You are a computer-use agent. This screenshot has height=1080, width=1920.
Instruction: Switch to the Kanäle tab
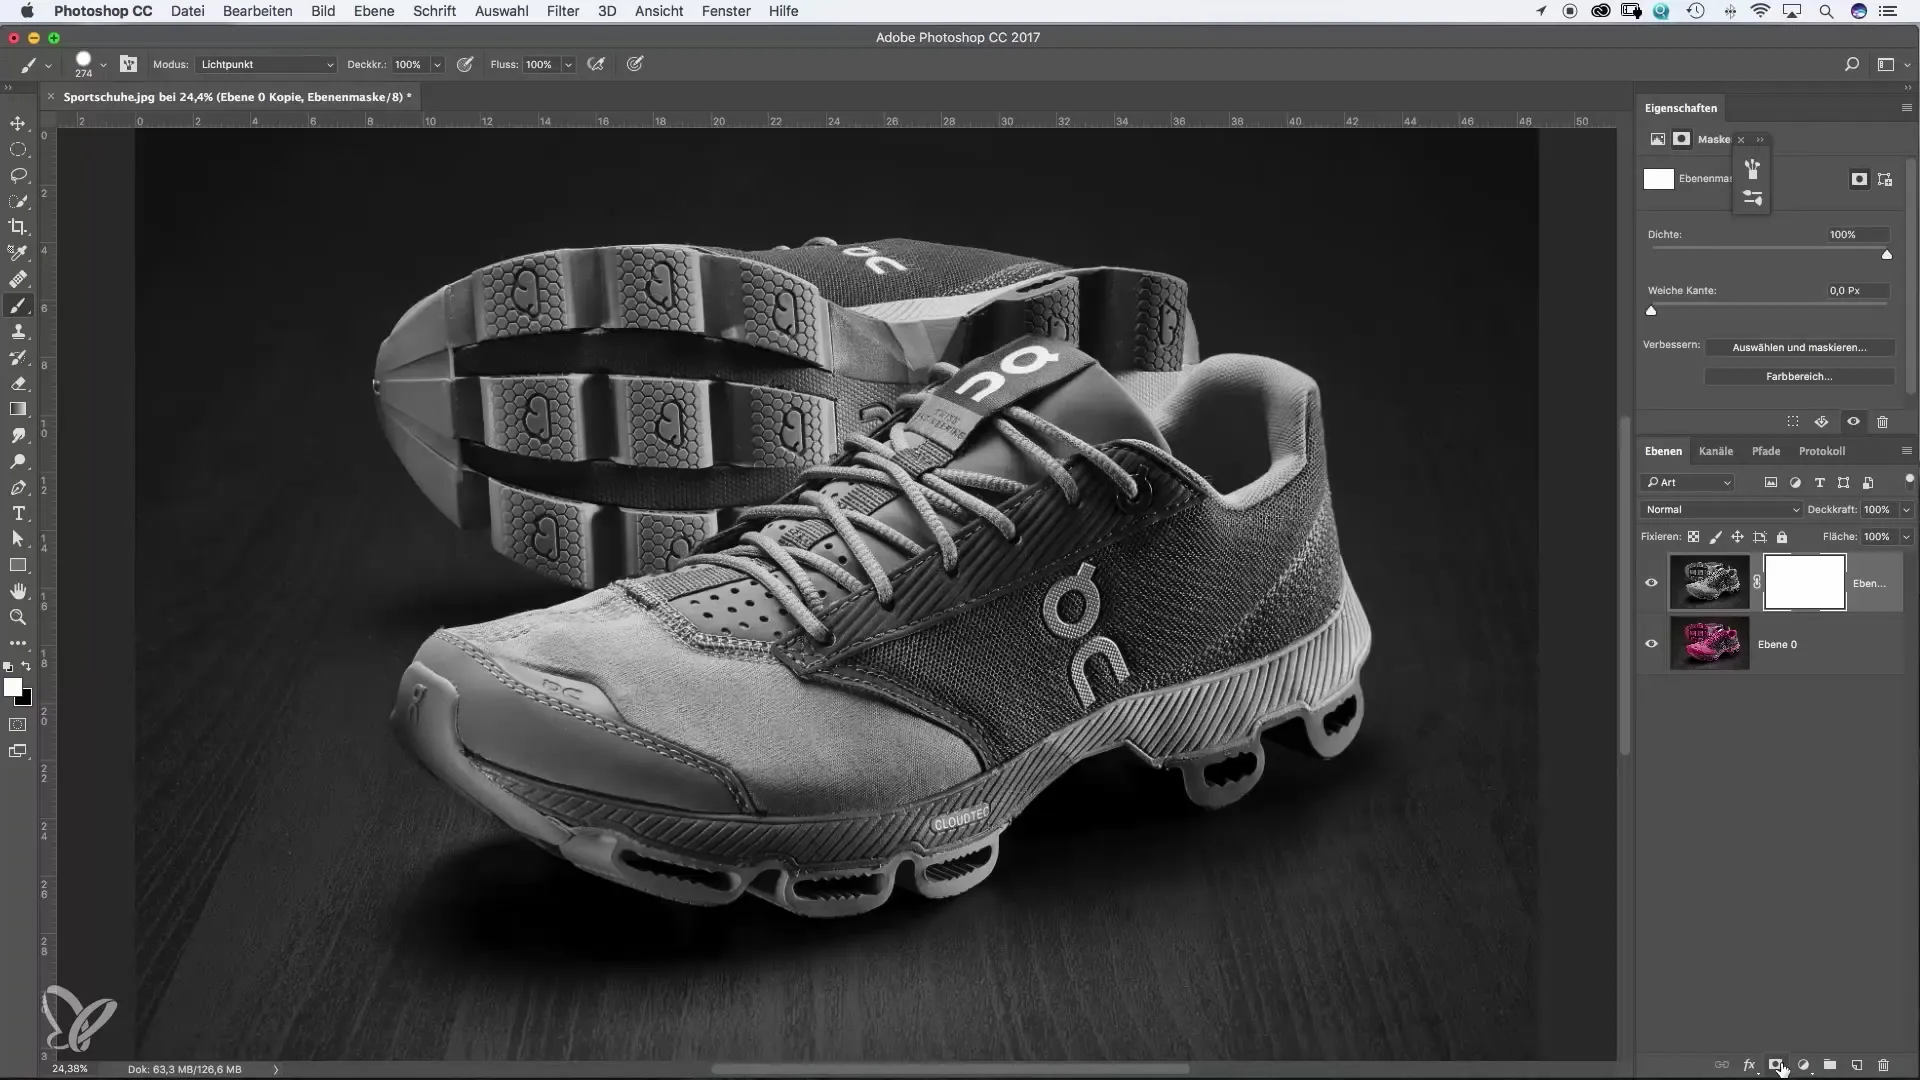click(1716, 451)
